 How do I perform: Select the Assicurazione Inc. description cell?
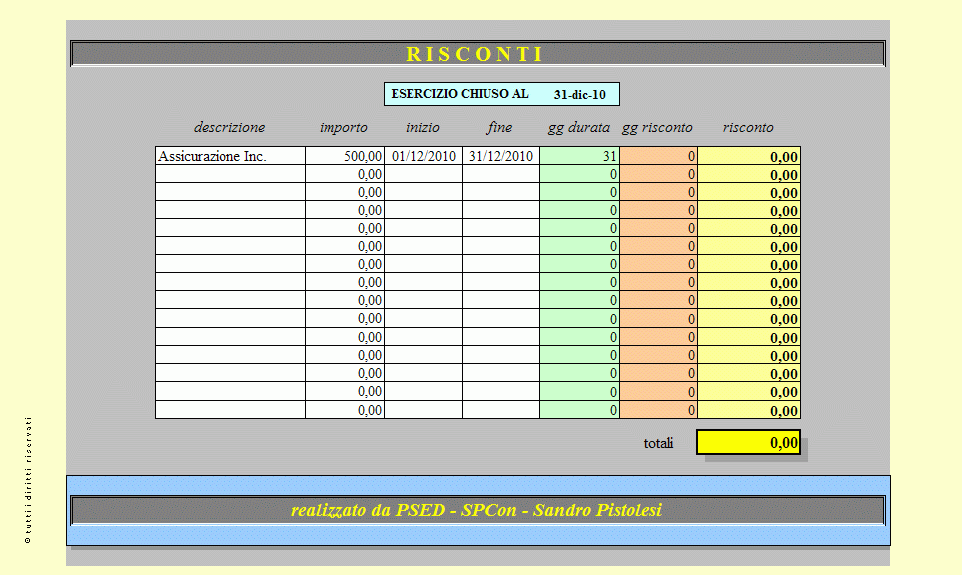230,156
